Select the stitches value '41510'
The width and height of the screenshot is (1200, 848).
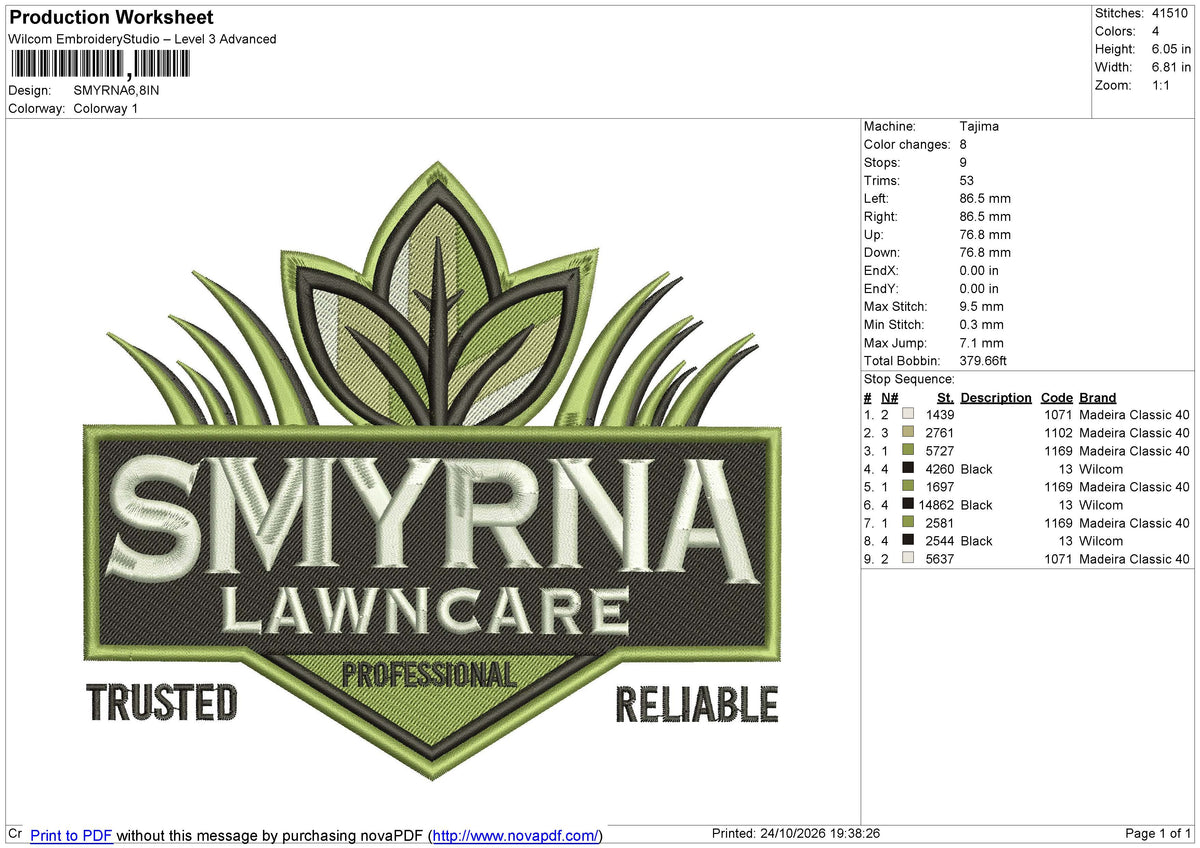[x=1171, y=13]
